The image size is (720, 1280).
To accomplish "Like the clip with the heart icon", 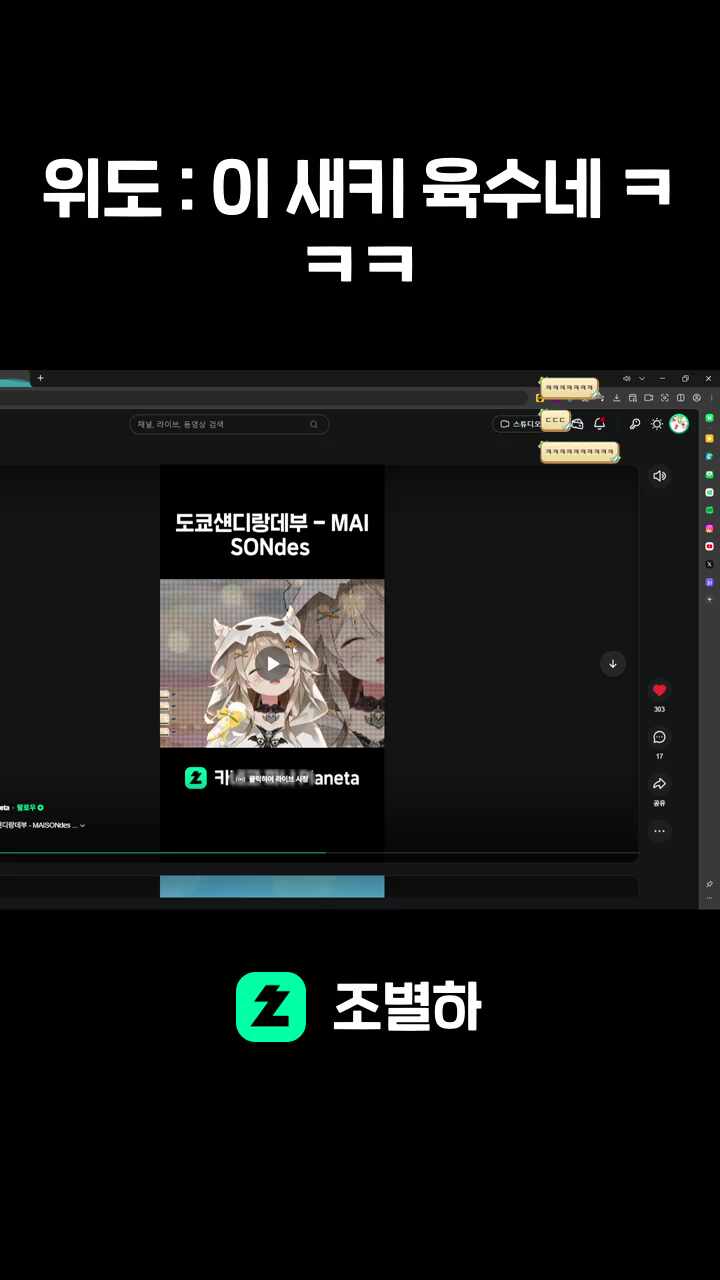I will tap(659, 690).
